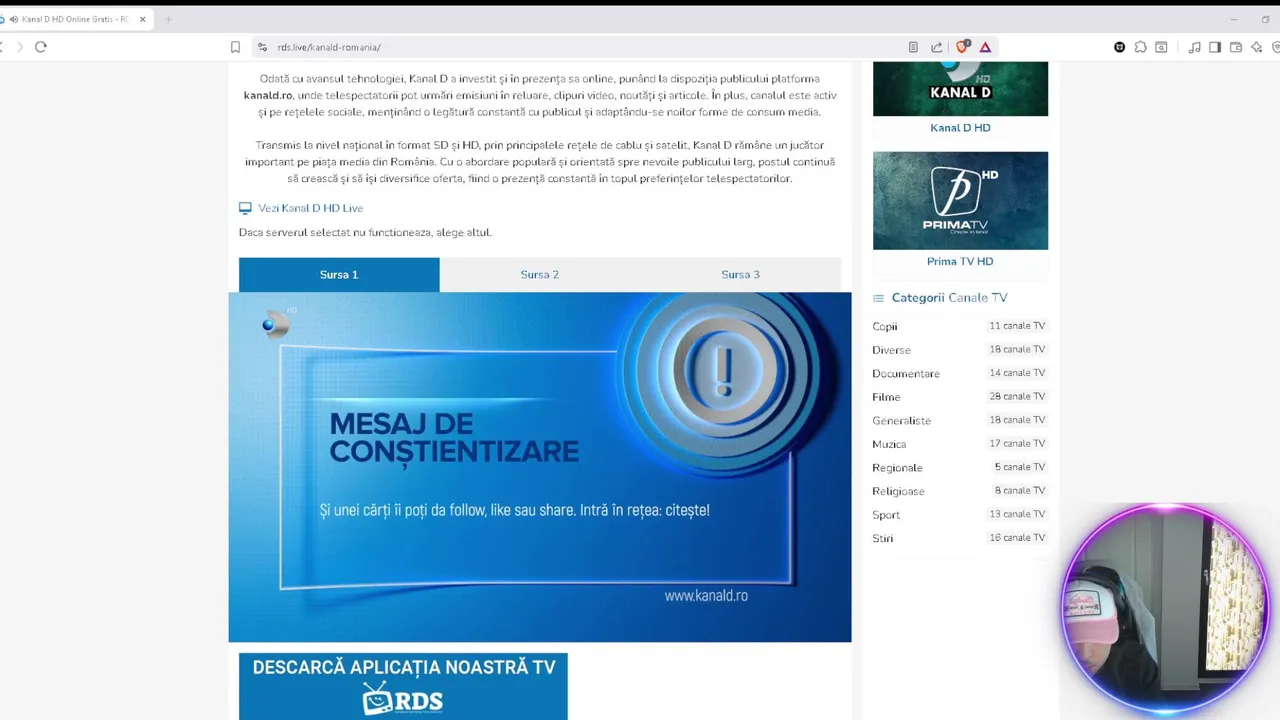The height and width of the screenshot is (720, 1280).
Task: Switch to the Sursa 3 tab
Action: coord(740,274)
